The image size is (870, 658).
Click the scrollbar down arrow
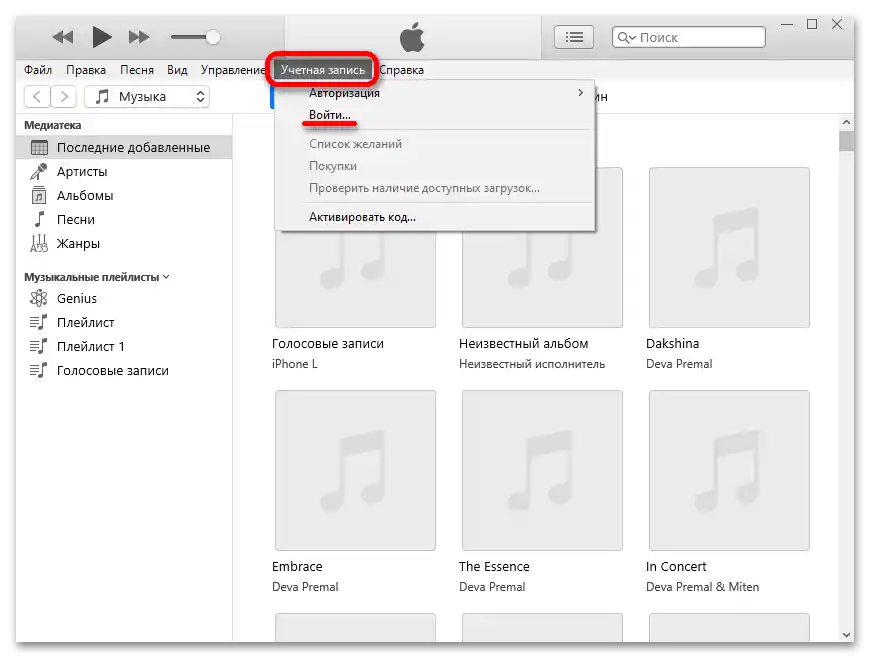(846, 635)
